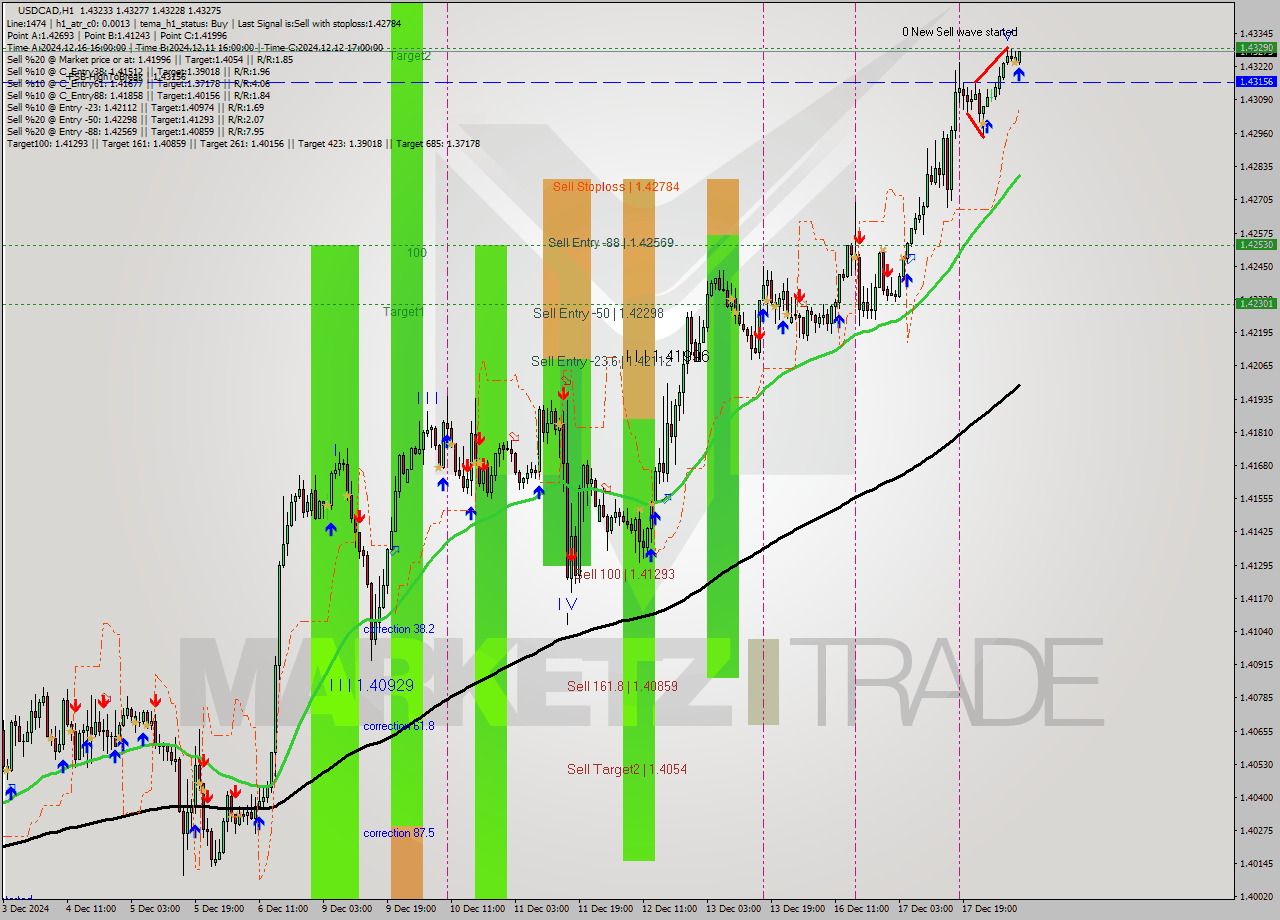Select the 'correction 87.5' label
The width and height of the screenshot is (1280, 920).
point(399,833)
